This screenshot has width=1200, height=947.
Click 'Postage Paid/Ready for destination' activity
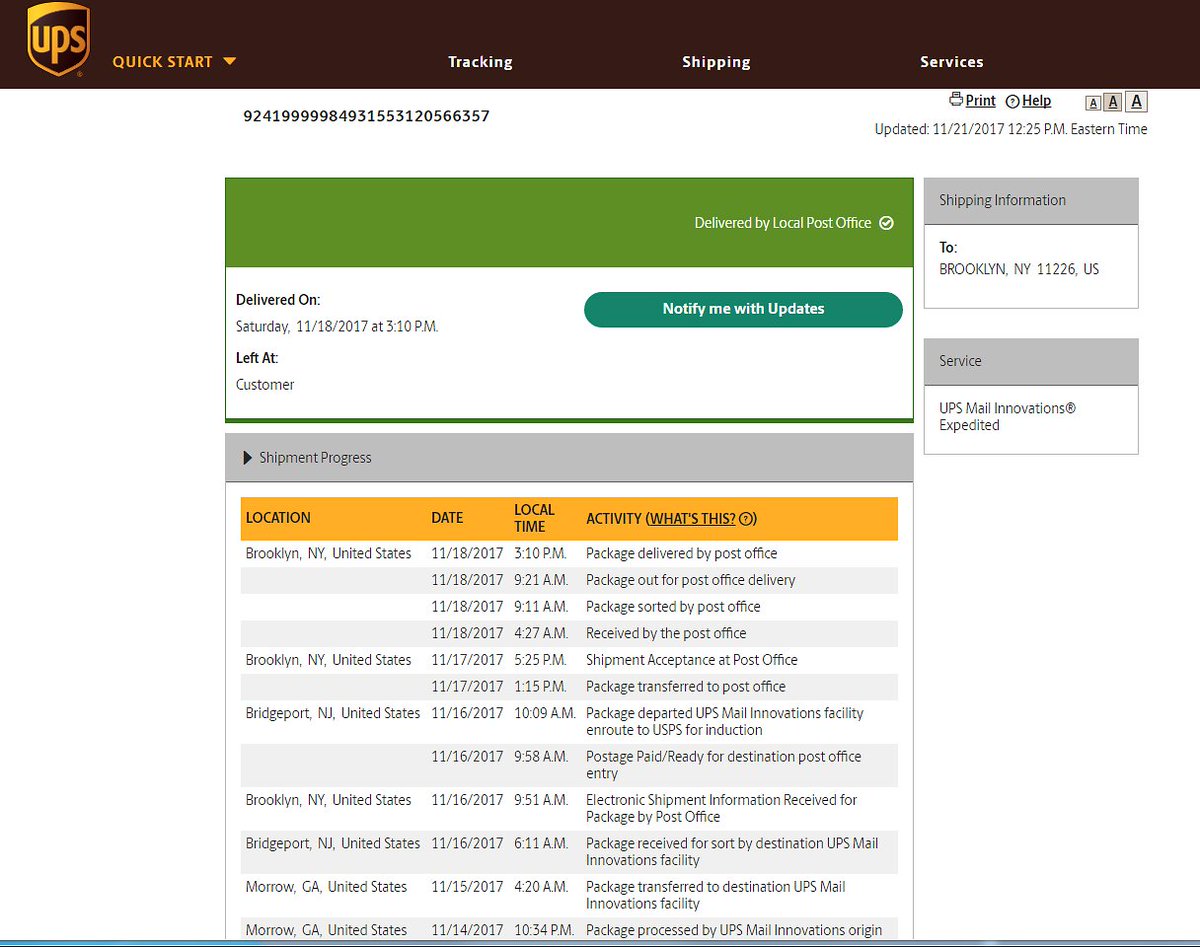(724, 765)
